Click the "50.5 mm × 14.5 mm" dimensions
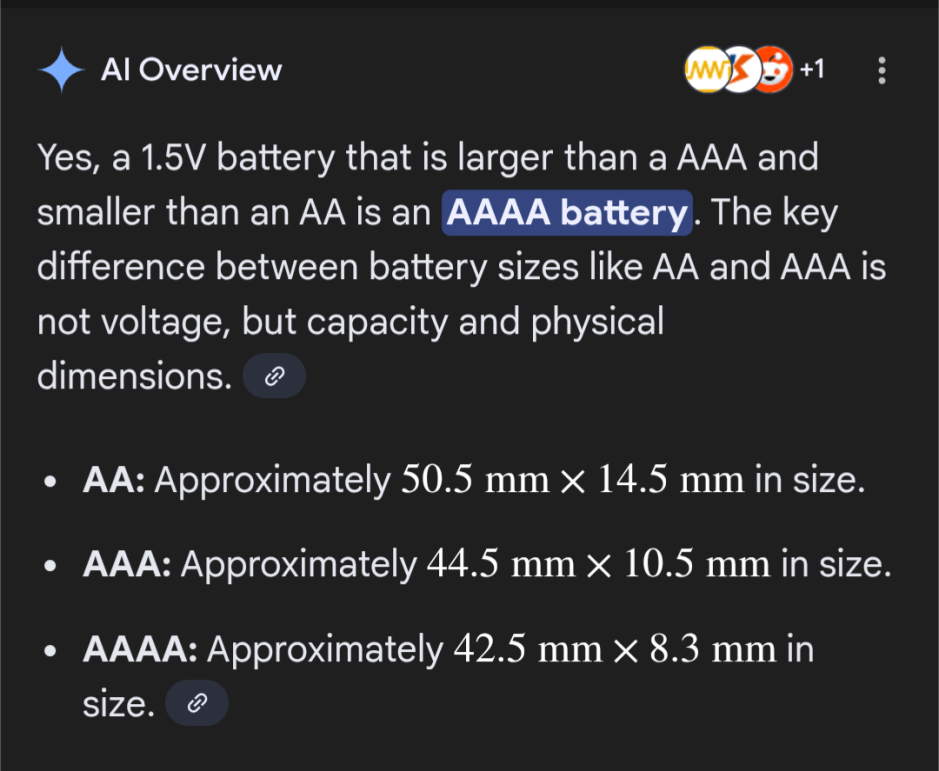 click(x=572, y=481)
